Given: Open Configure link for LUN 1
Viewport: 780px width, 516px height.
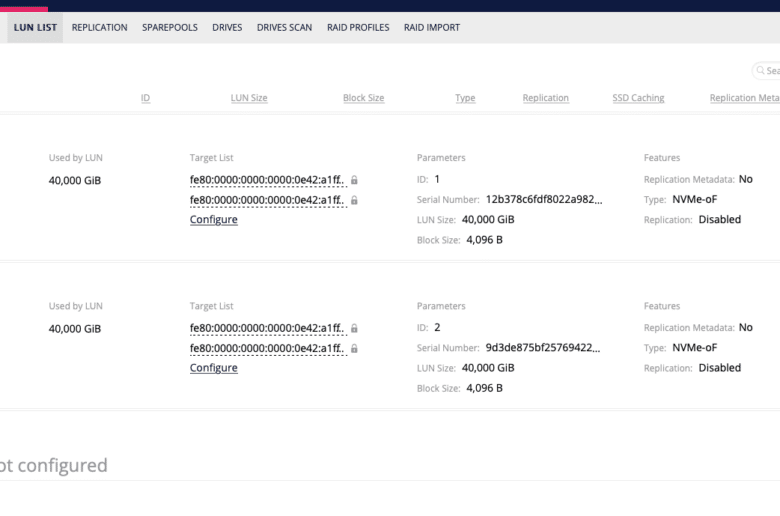Looking at the screenshot, I should (x=213, y=219).
